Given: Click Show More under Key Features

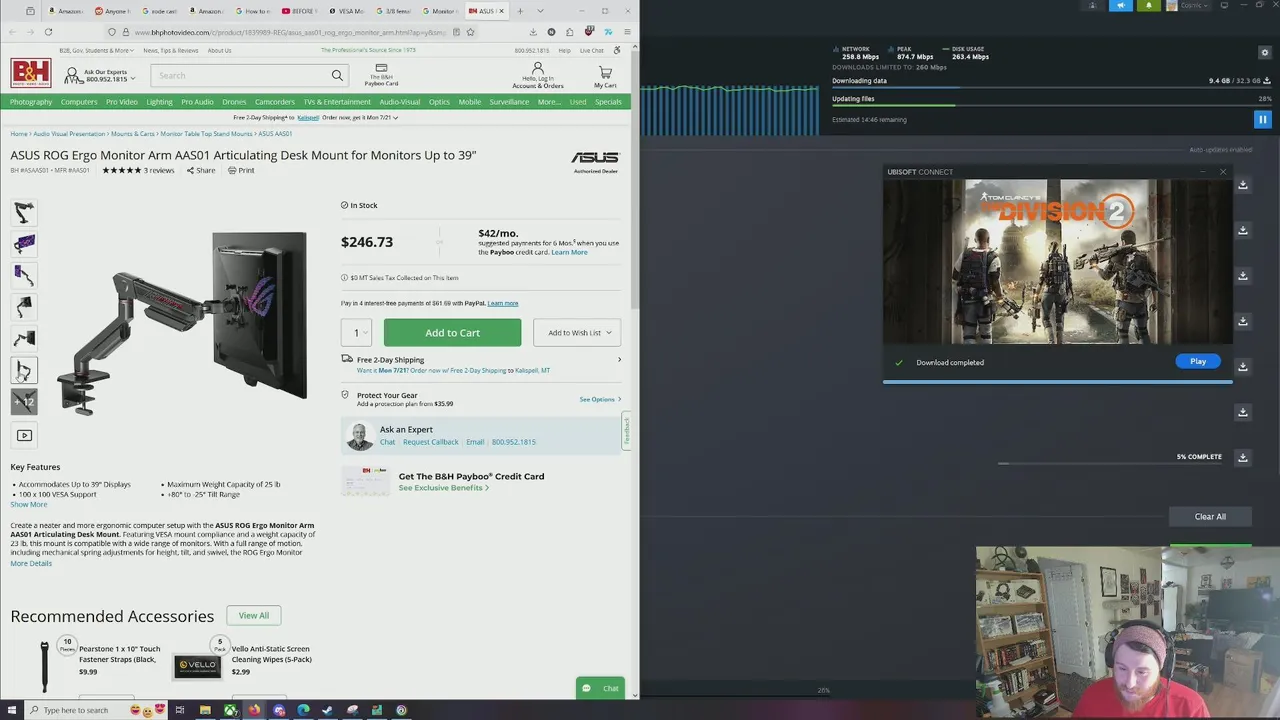Looking at the screenshot, I should pos(29,504).
